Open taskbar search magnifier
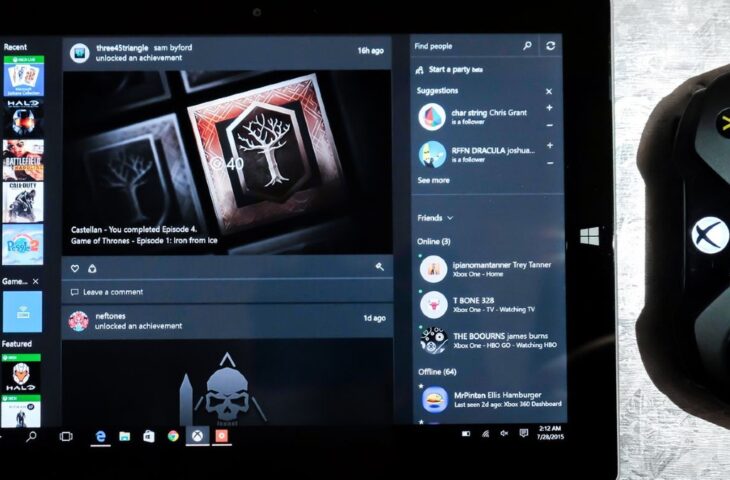730x480 pixels. 31,436
